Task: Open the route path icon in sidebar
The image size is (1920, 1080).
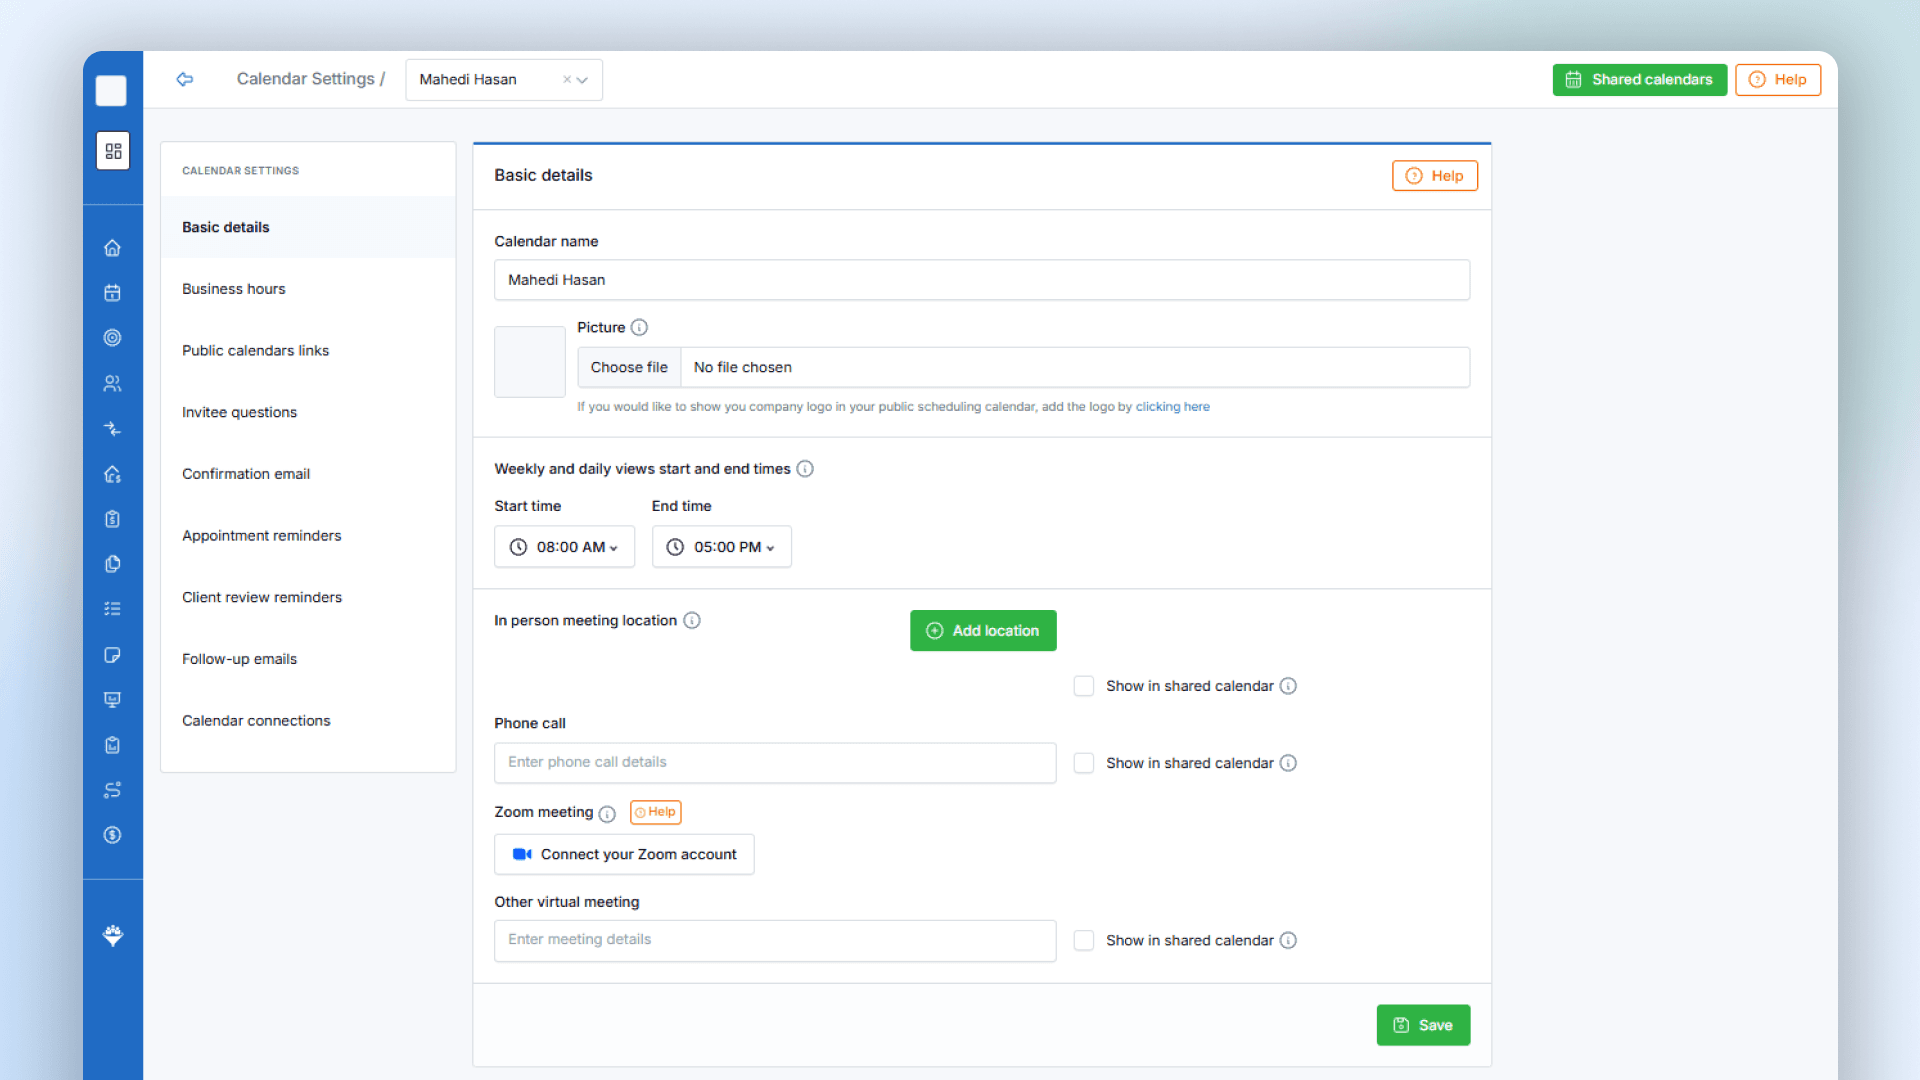Action: (113, 790)
